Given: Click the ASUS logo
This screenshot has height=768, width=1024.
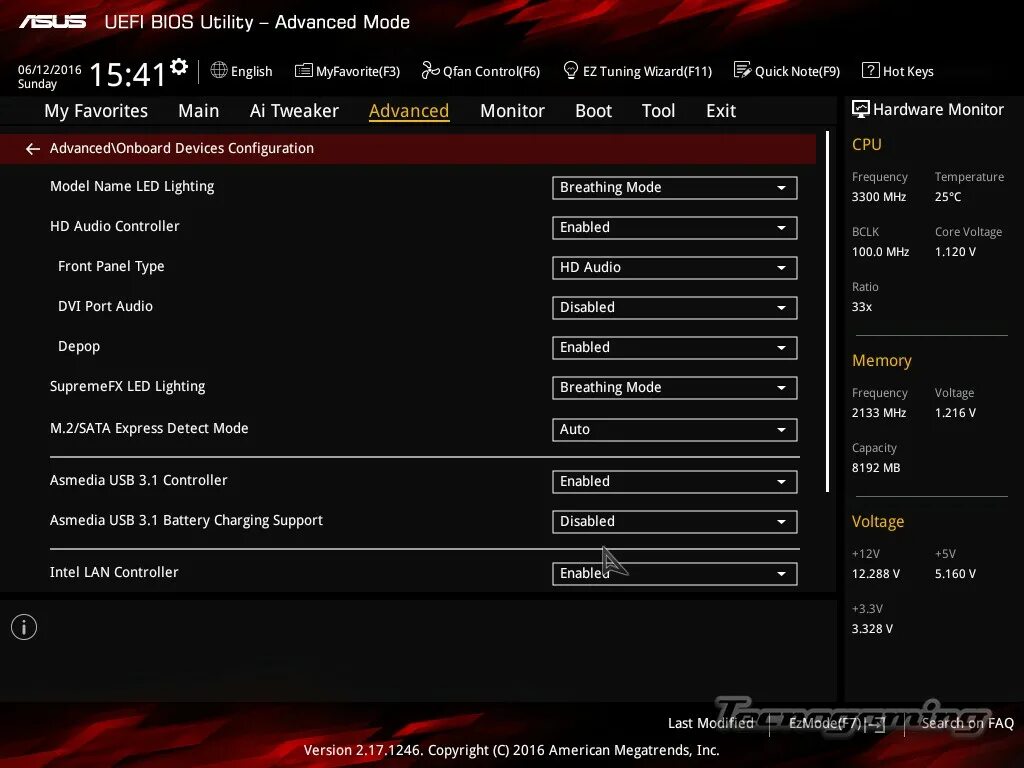Looking at the screenshot, I should point(52,22).
